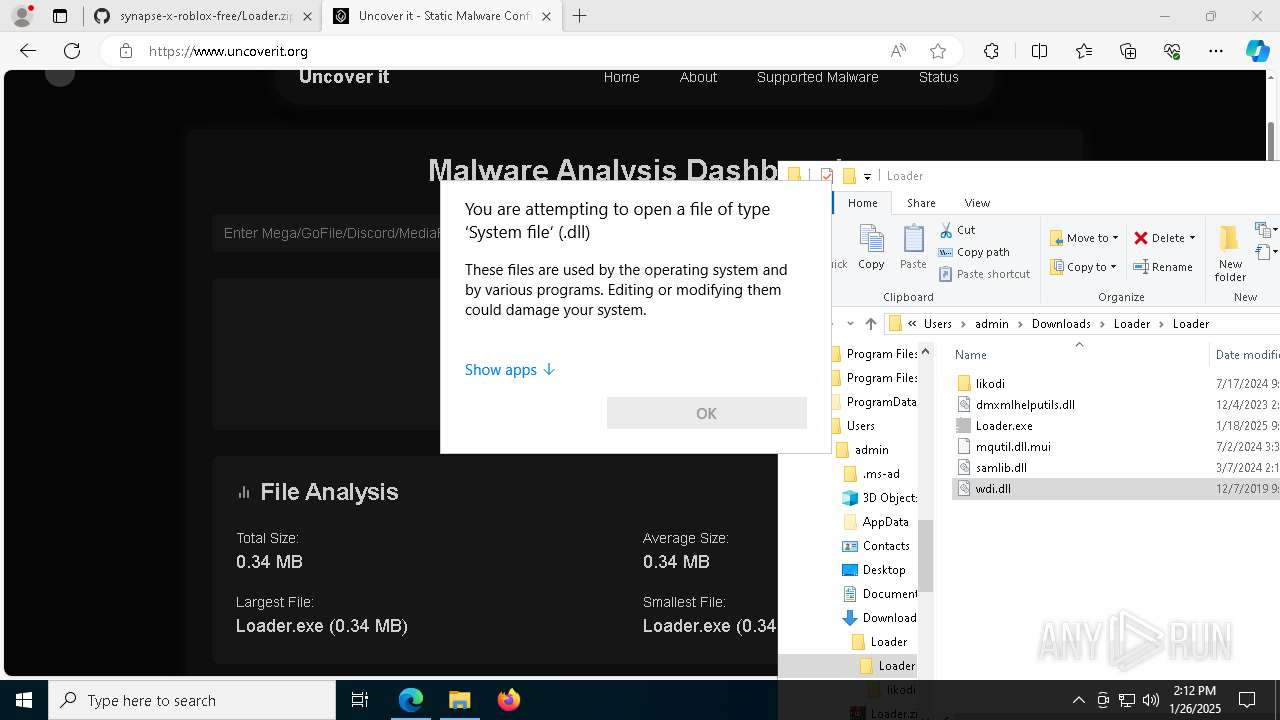Select ProgramData in the navigation tree
The height and width of the screenshot is (720, 1280).
coord(880,402)
